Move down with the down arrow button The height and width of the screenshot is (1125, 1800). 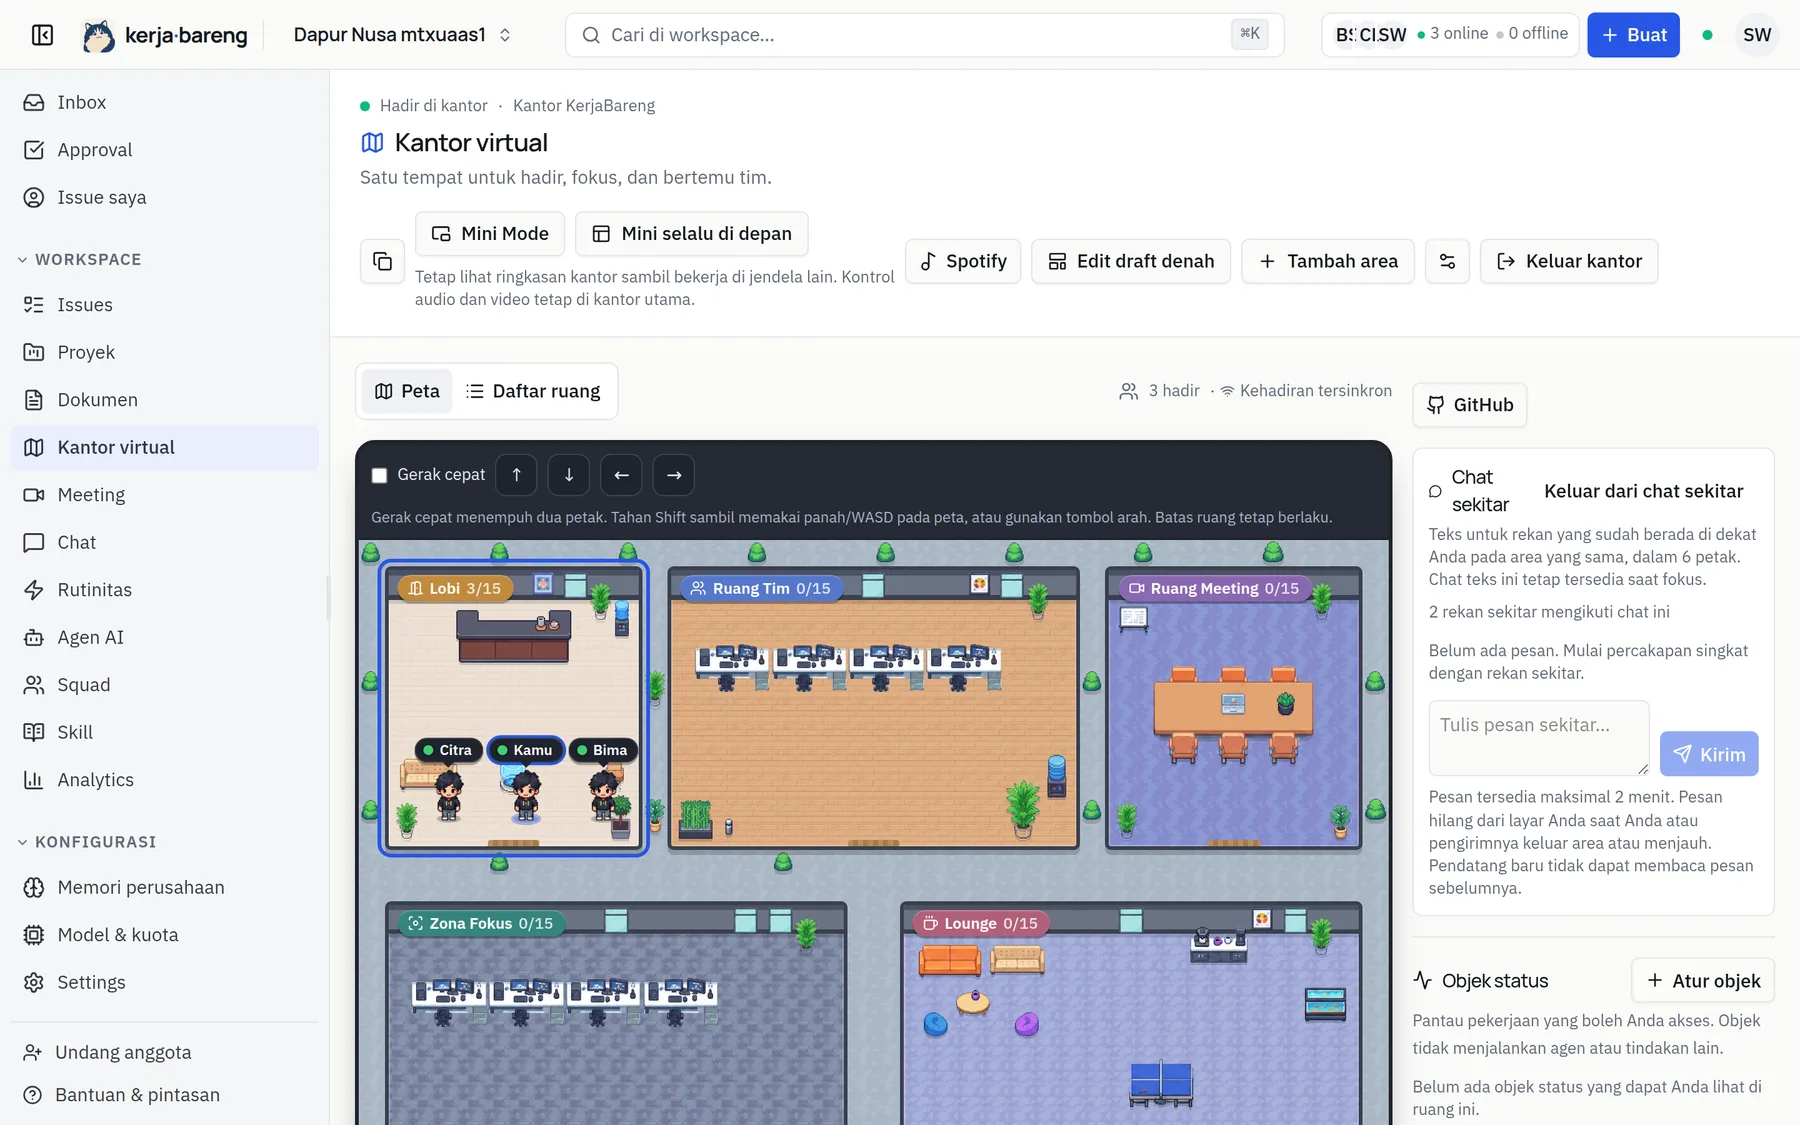(569, 475)
